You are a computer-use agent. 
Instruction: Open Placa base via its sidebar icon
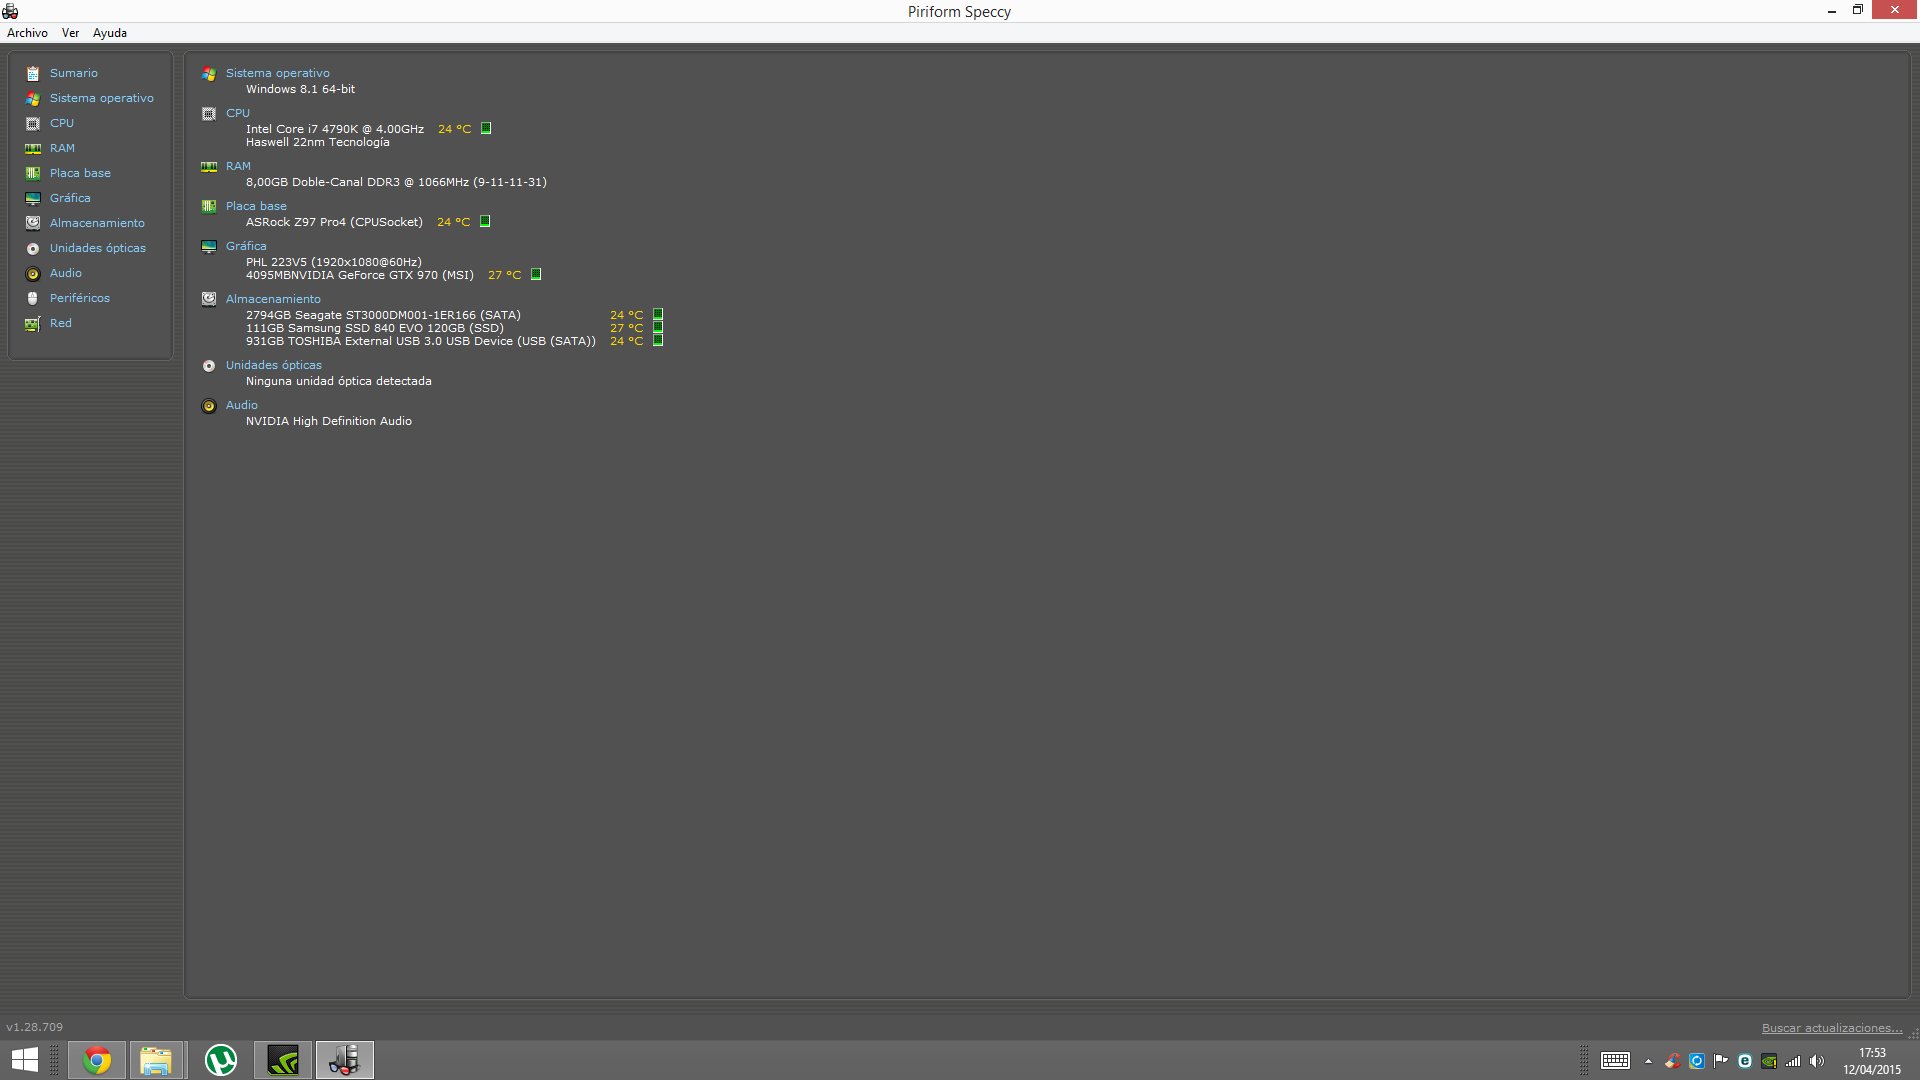tap(33, 173)
